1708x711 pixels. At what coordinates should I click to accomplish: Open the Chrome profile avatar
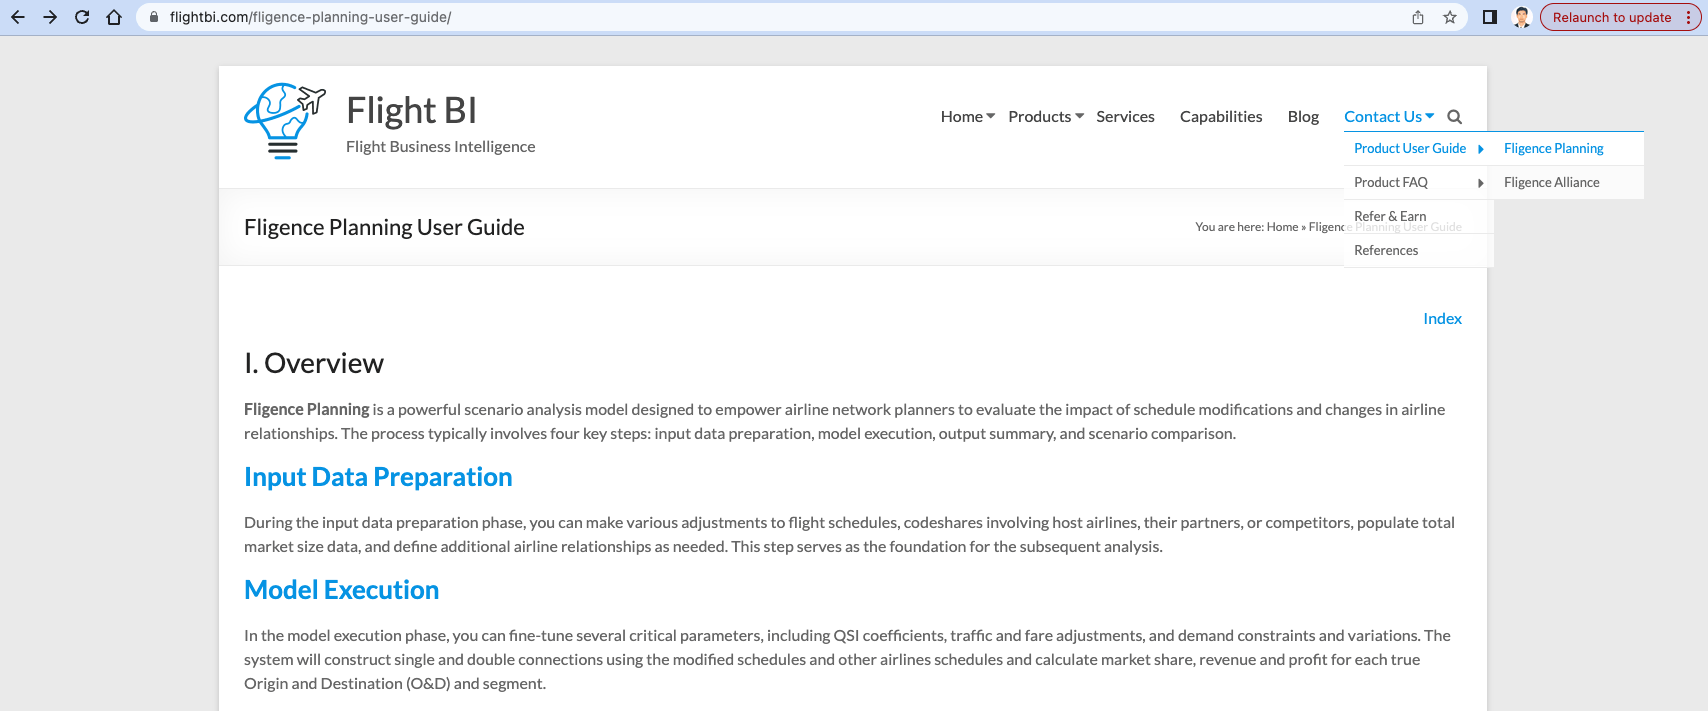click(1522, 17)
